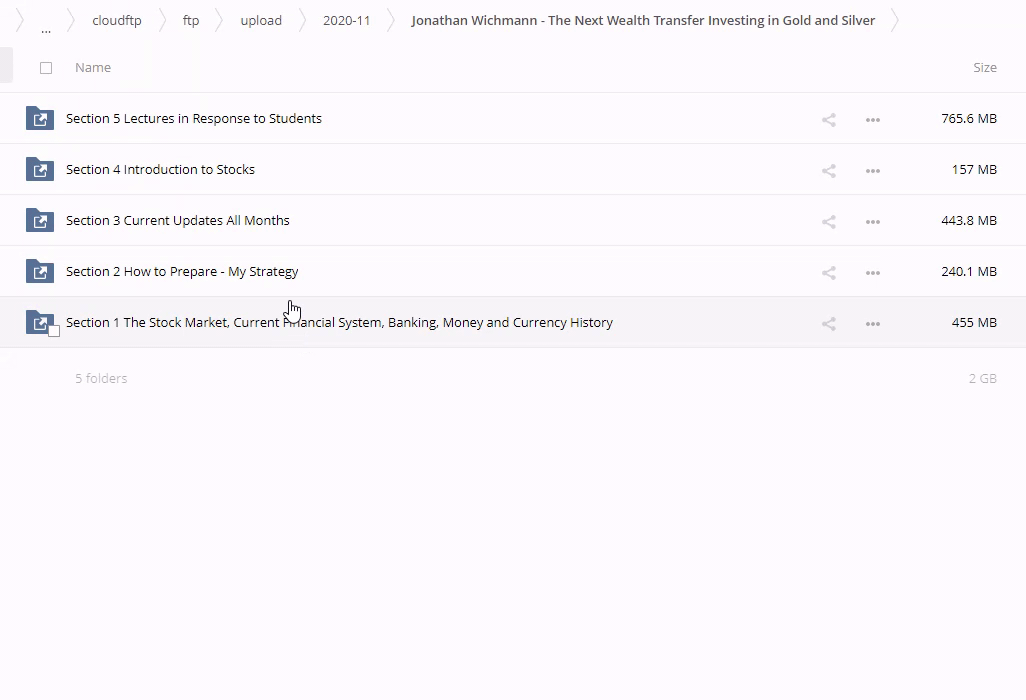Share the Section 1 Stock Market folder

click(x=828, y=323)
